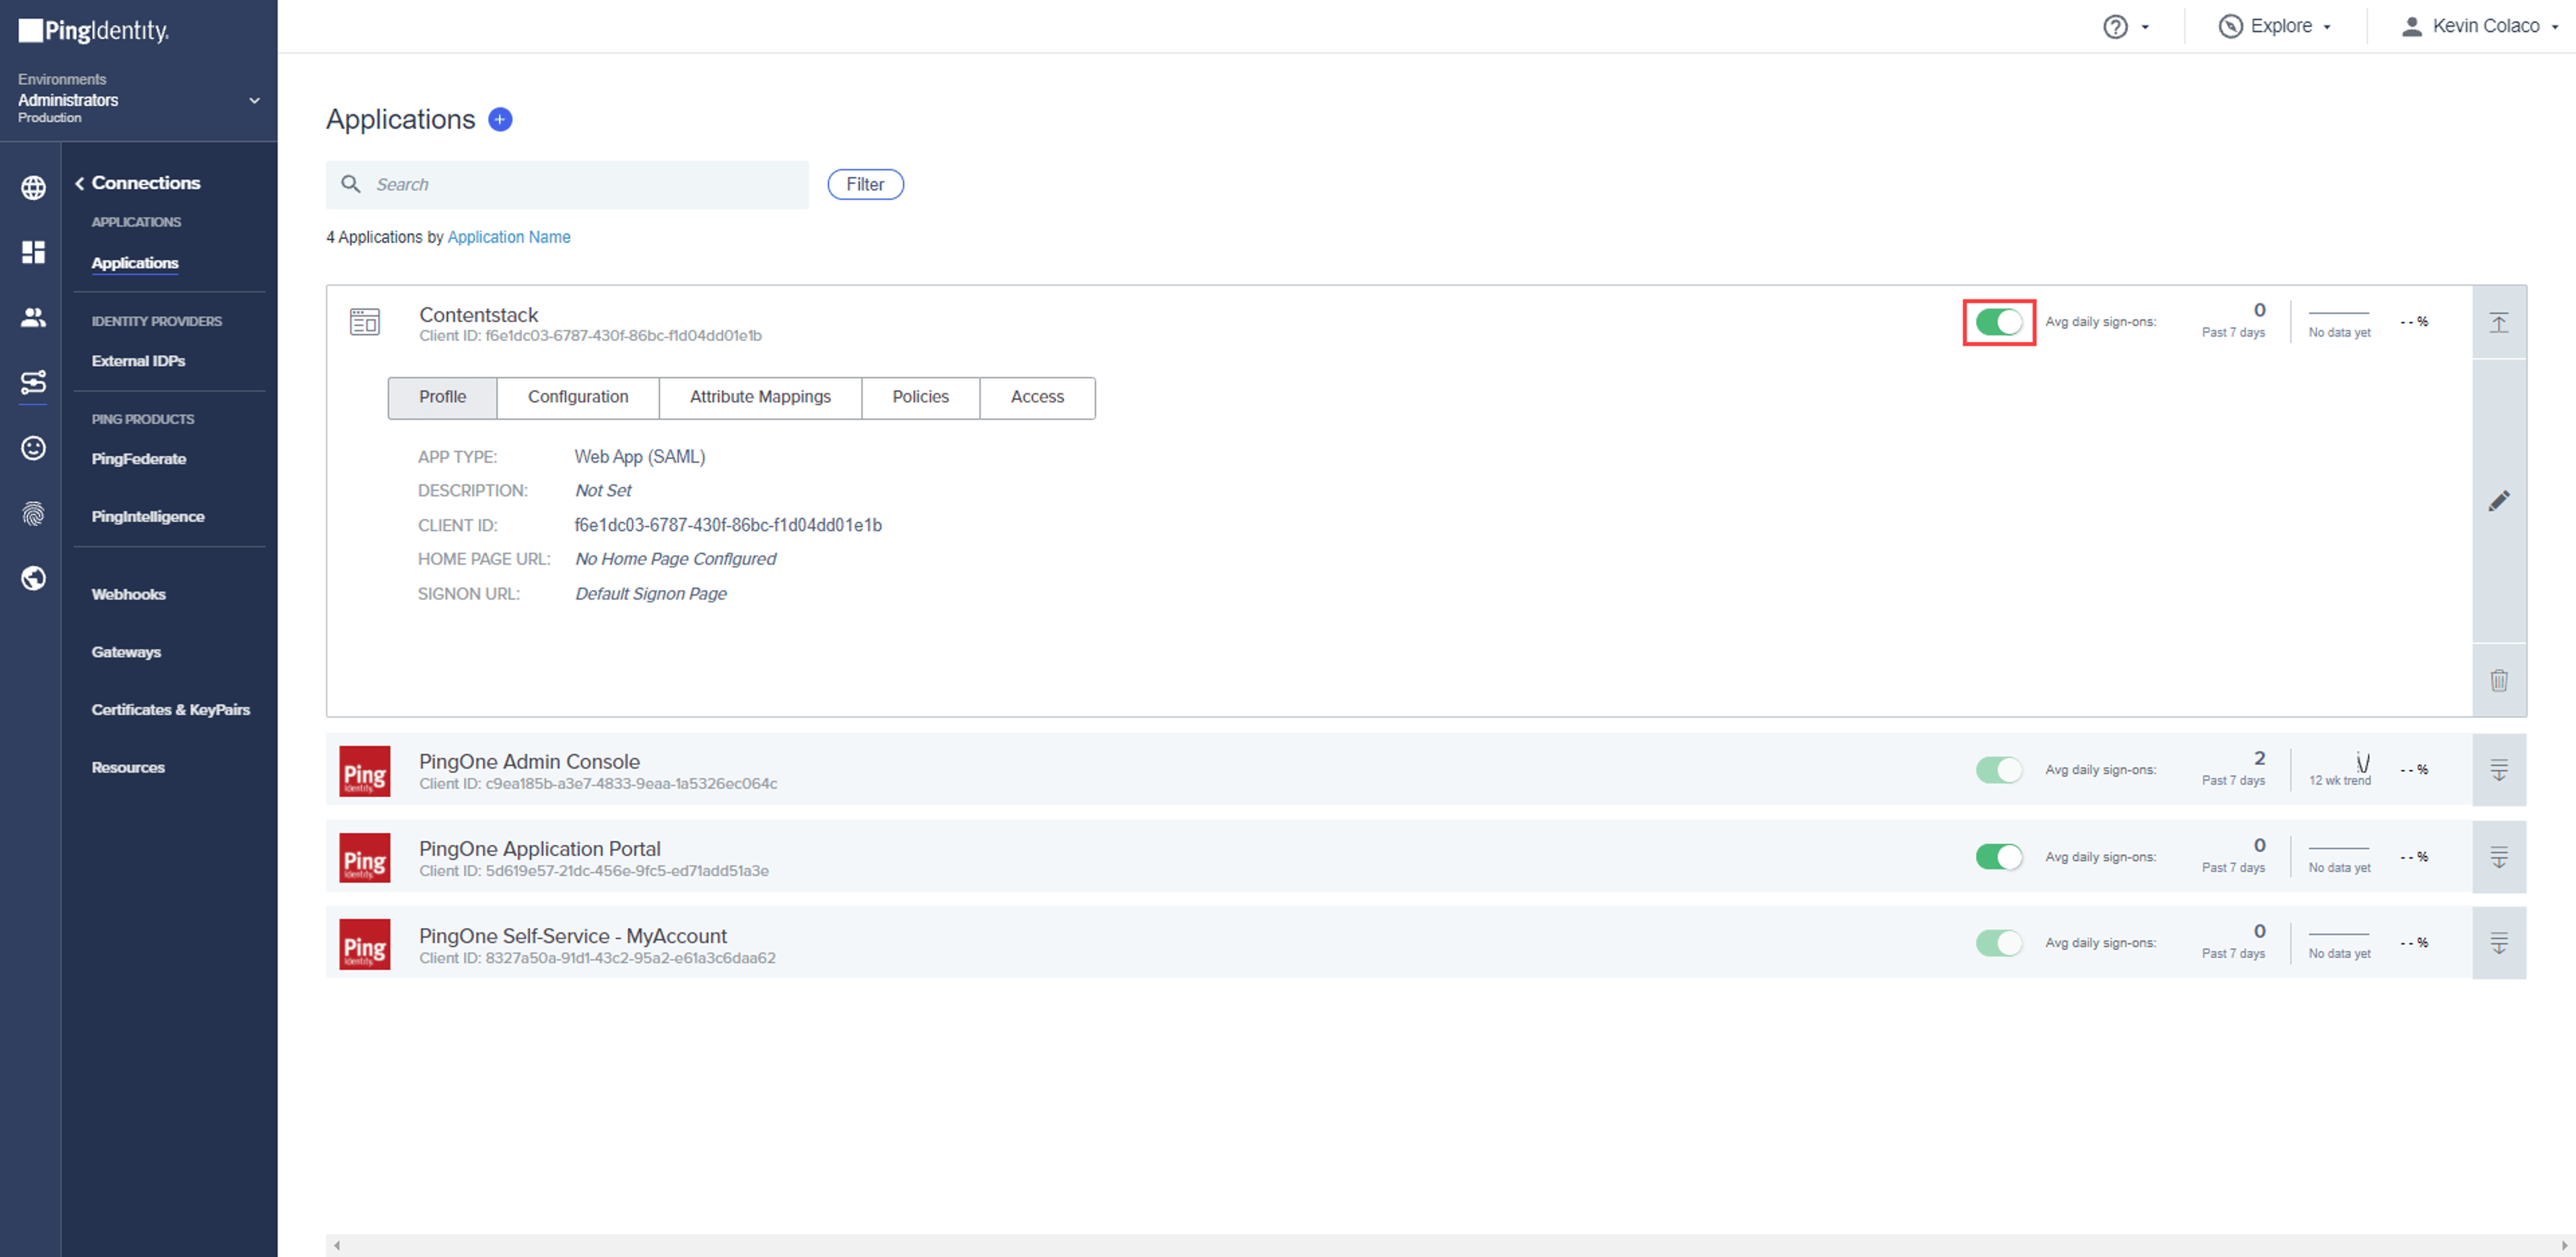Open Resources in the sidebar
Viewport: 2576px width, 1257px height.
128,768
